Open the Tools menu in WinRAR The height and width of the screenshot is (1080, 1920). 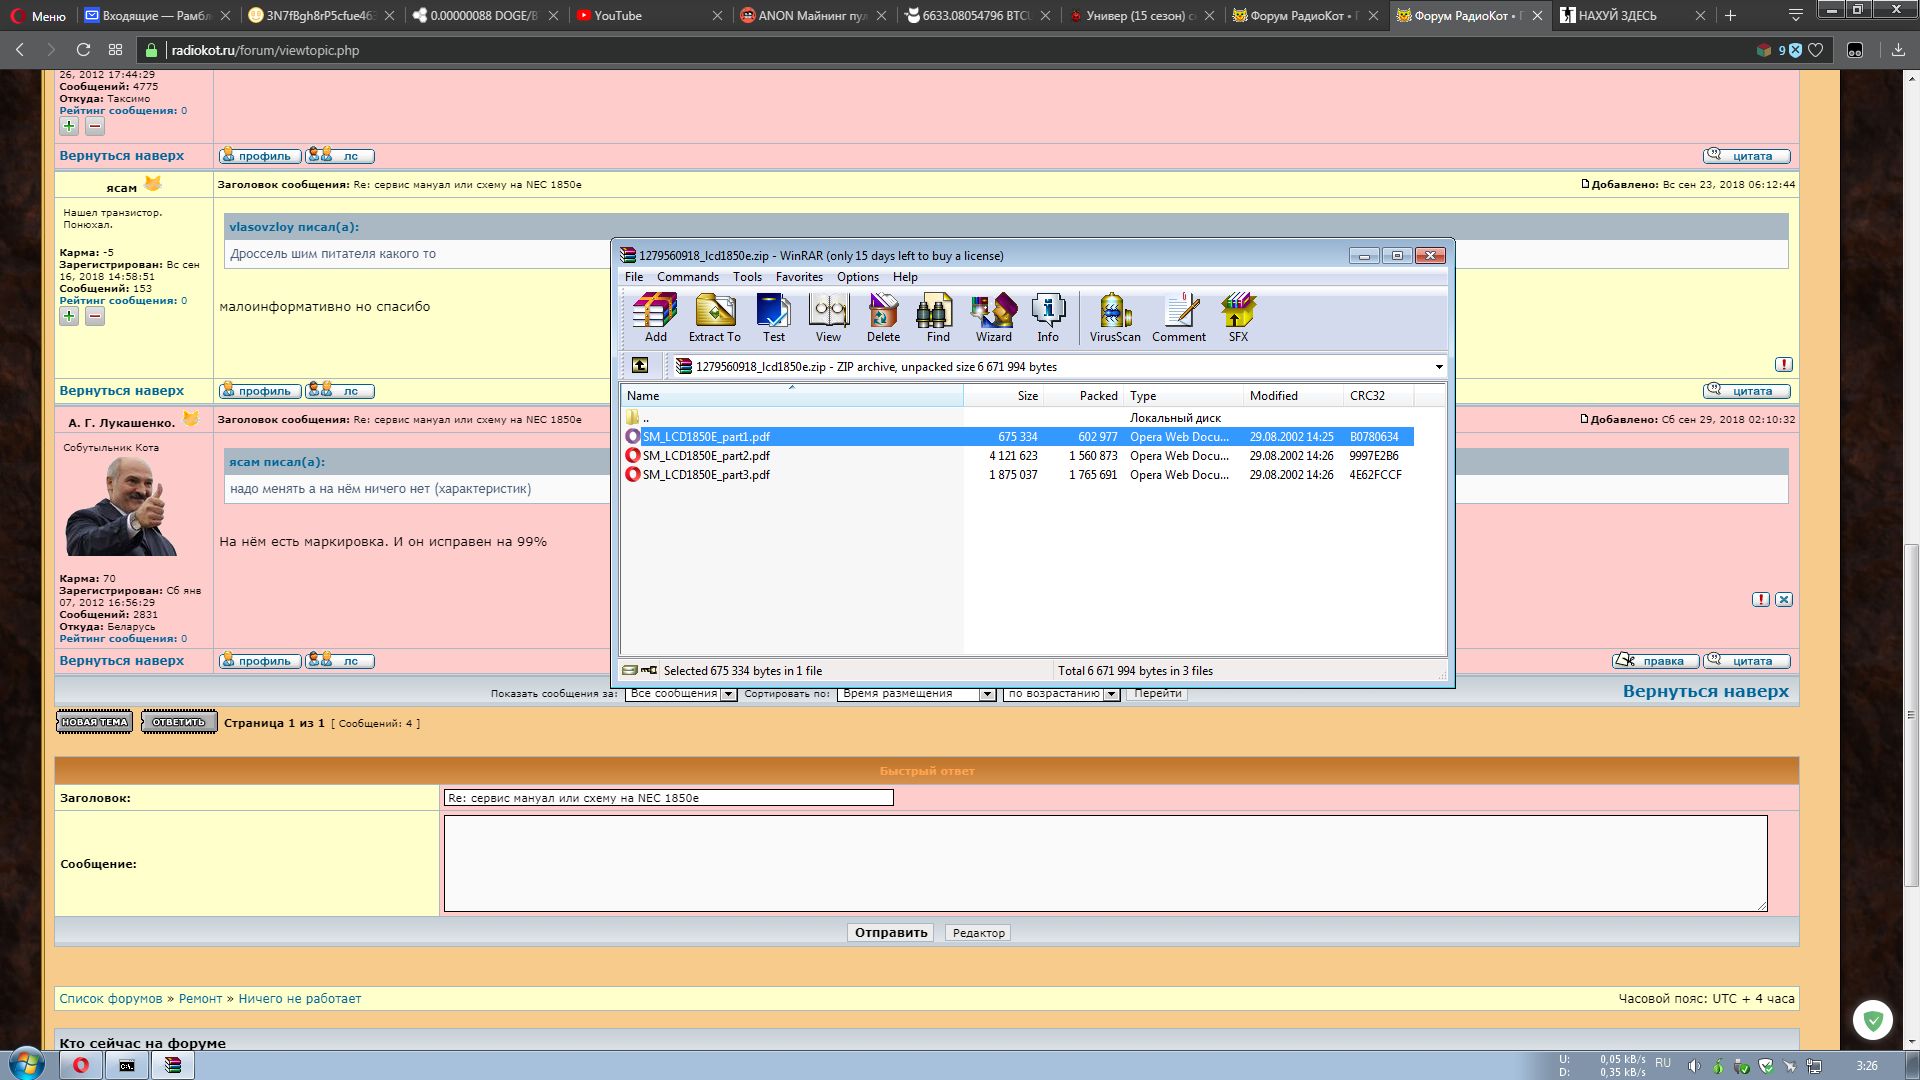click(747, 277)
